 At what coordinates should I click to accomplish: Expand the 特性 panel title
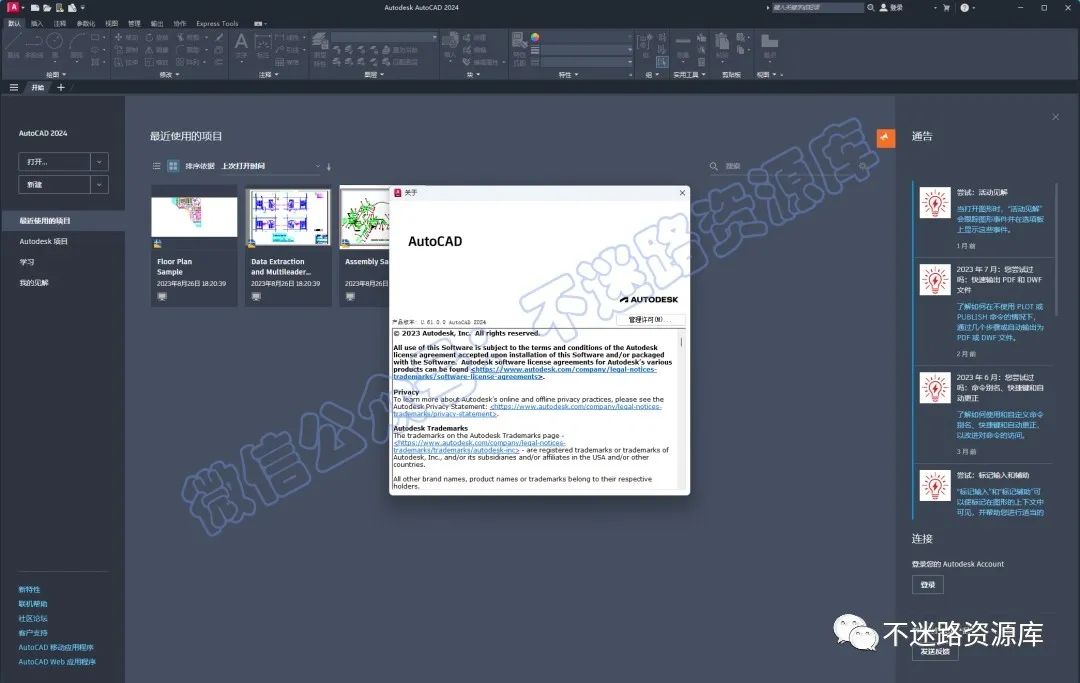pos(568,74)
